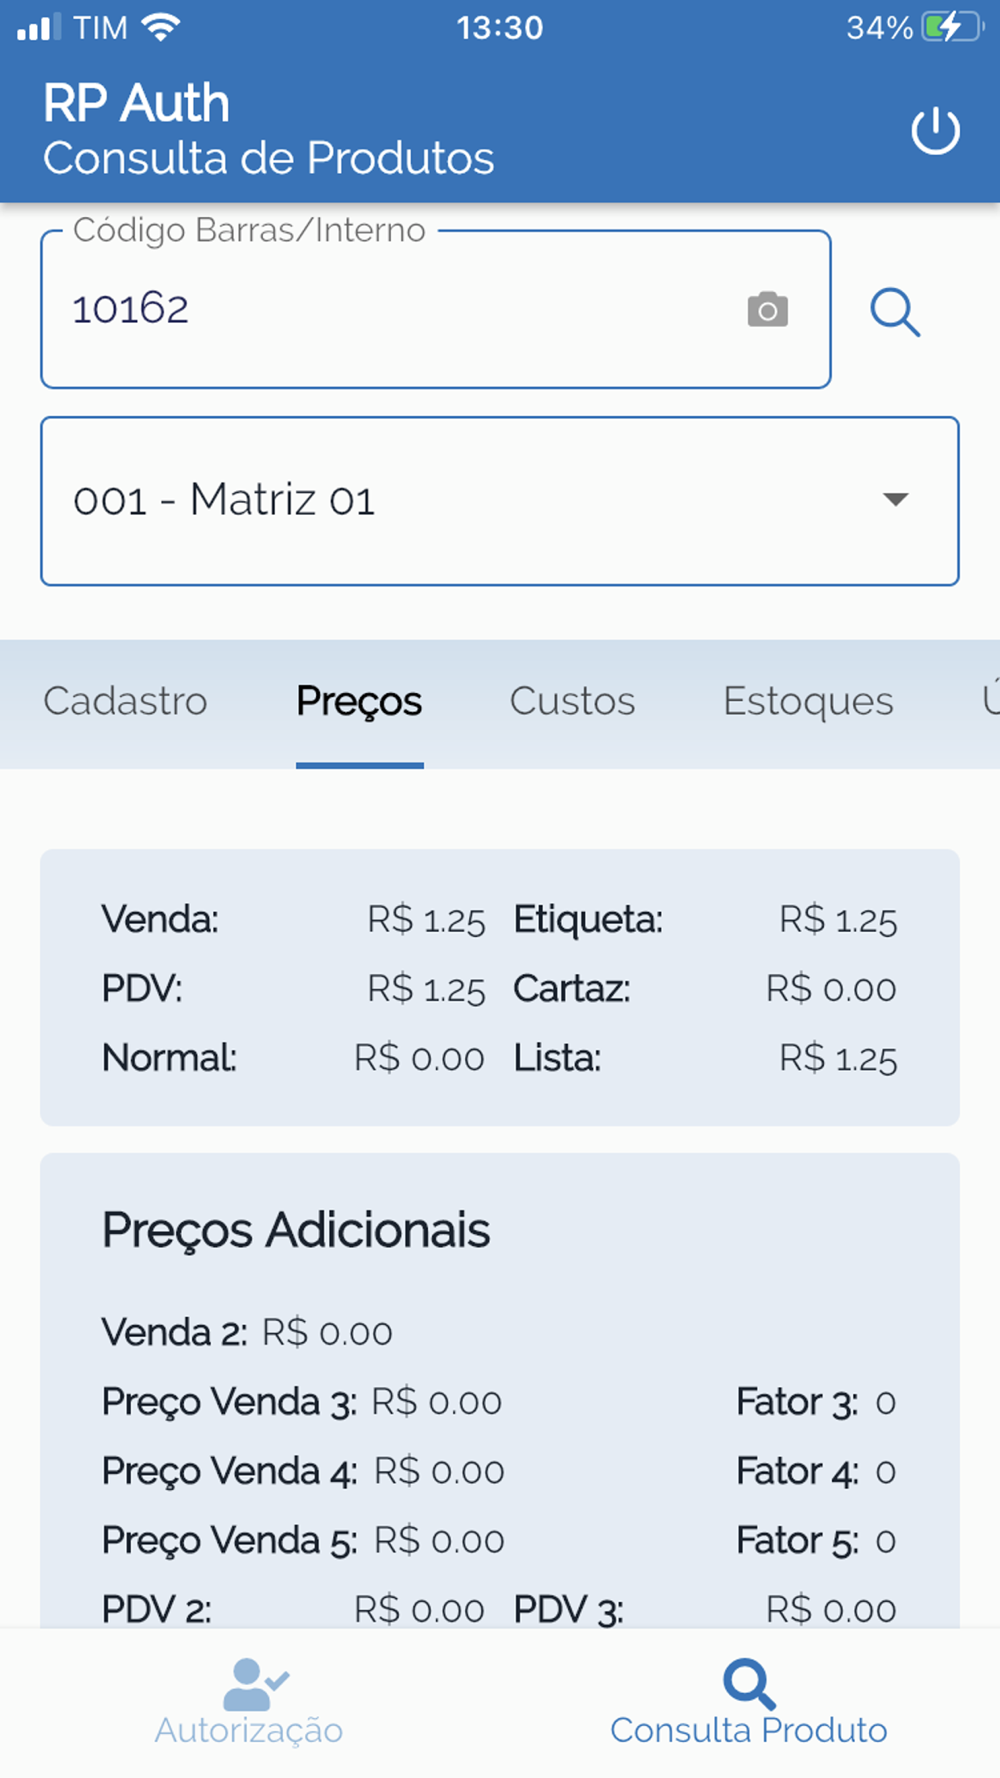Tap the Preços Adicionais heading

coord(296,1230)
